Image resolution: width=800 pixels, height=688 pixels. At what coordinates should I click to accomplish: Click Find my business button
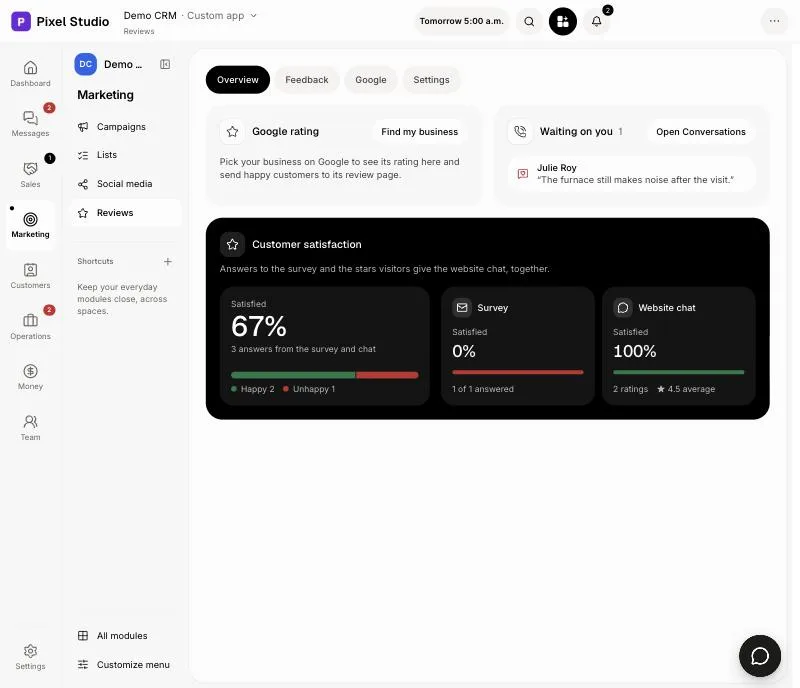[x=419, y=132]
